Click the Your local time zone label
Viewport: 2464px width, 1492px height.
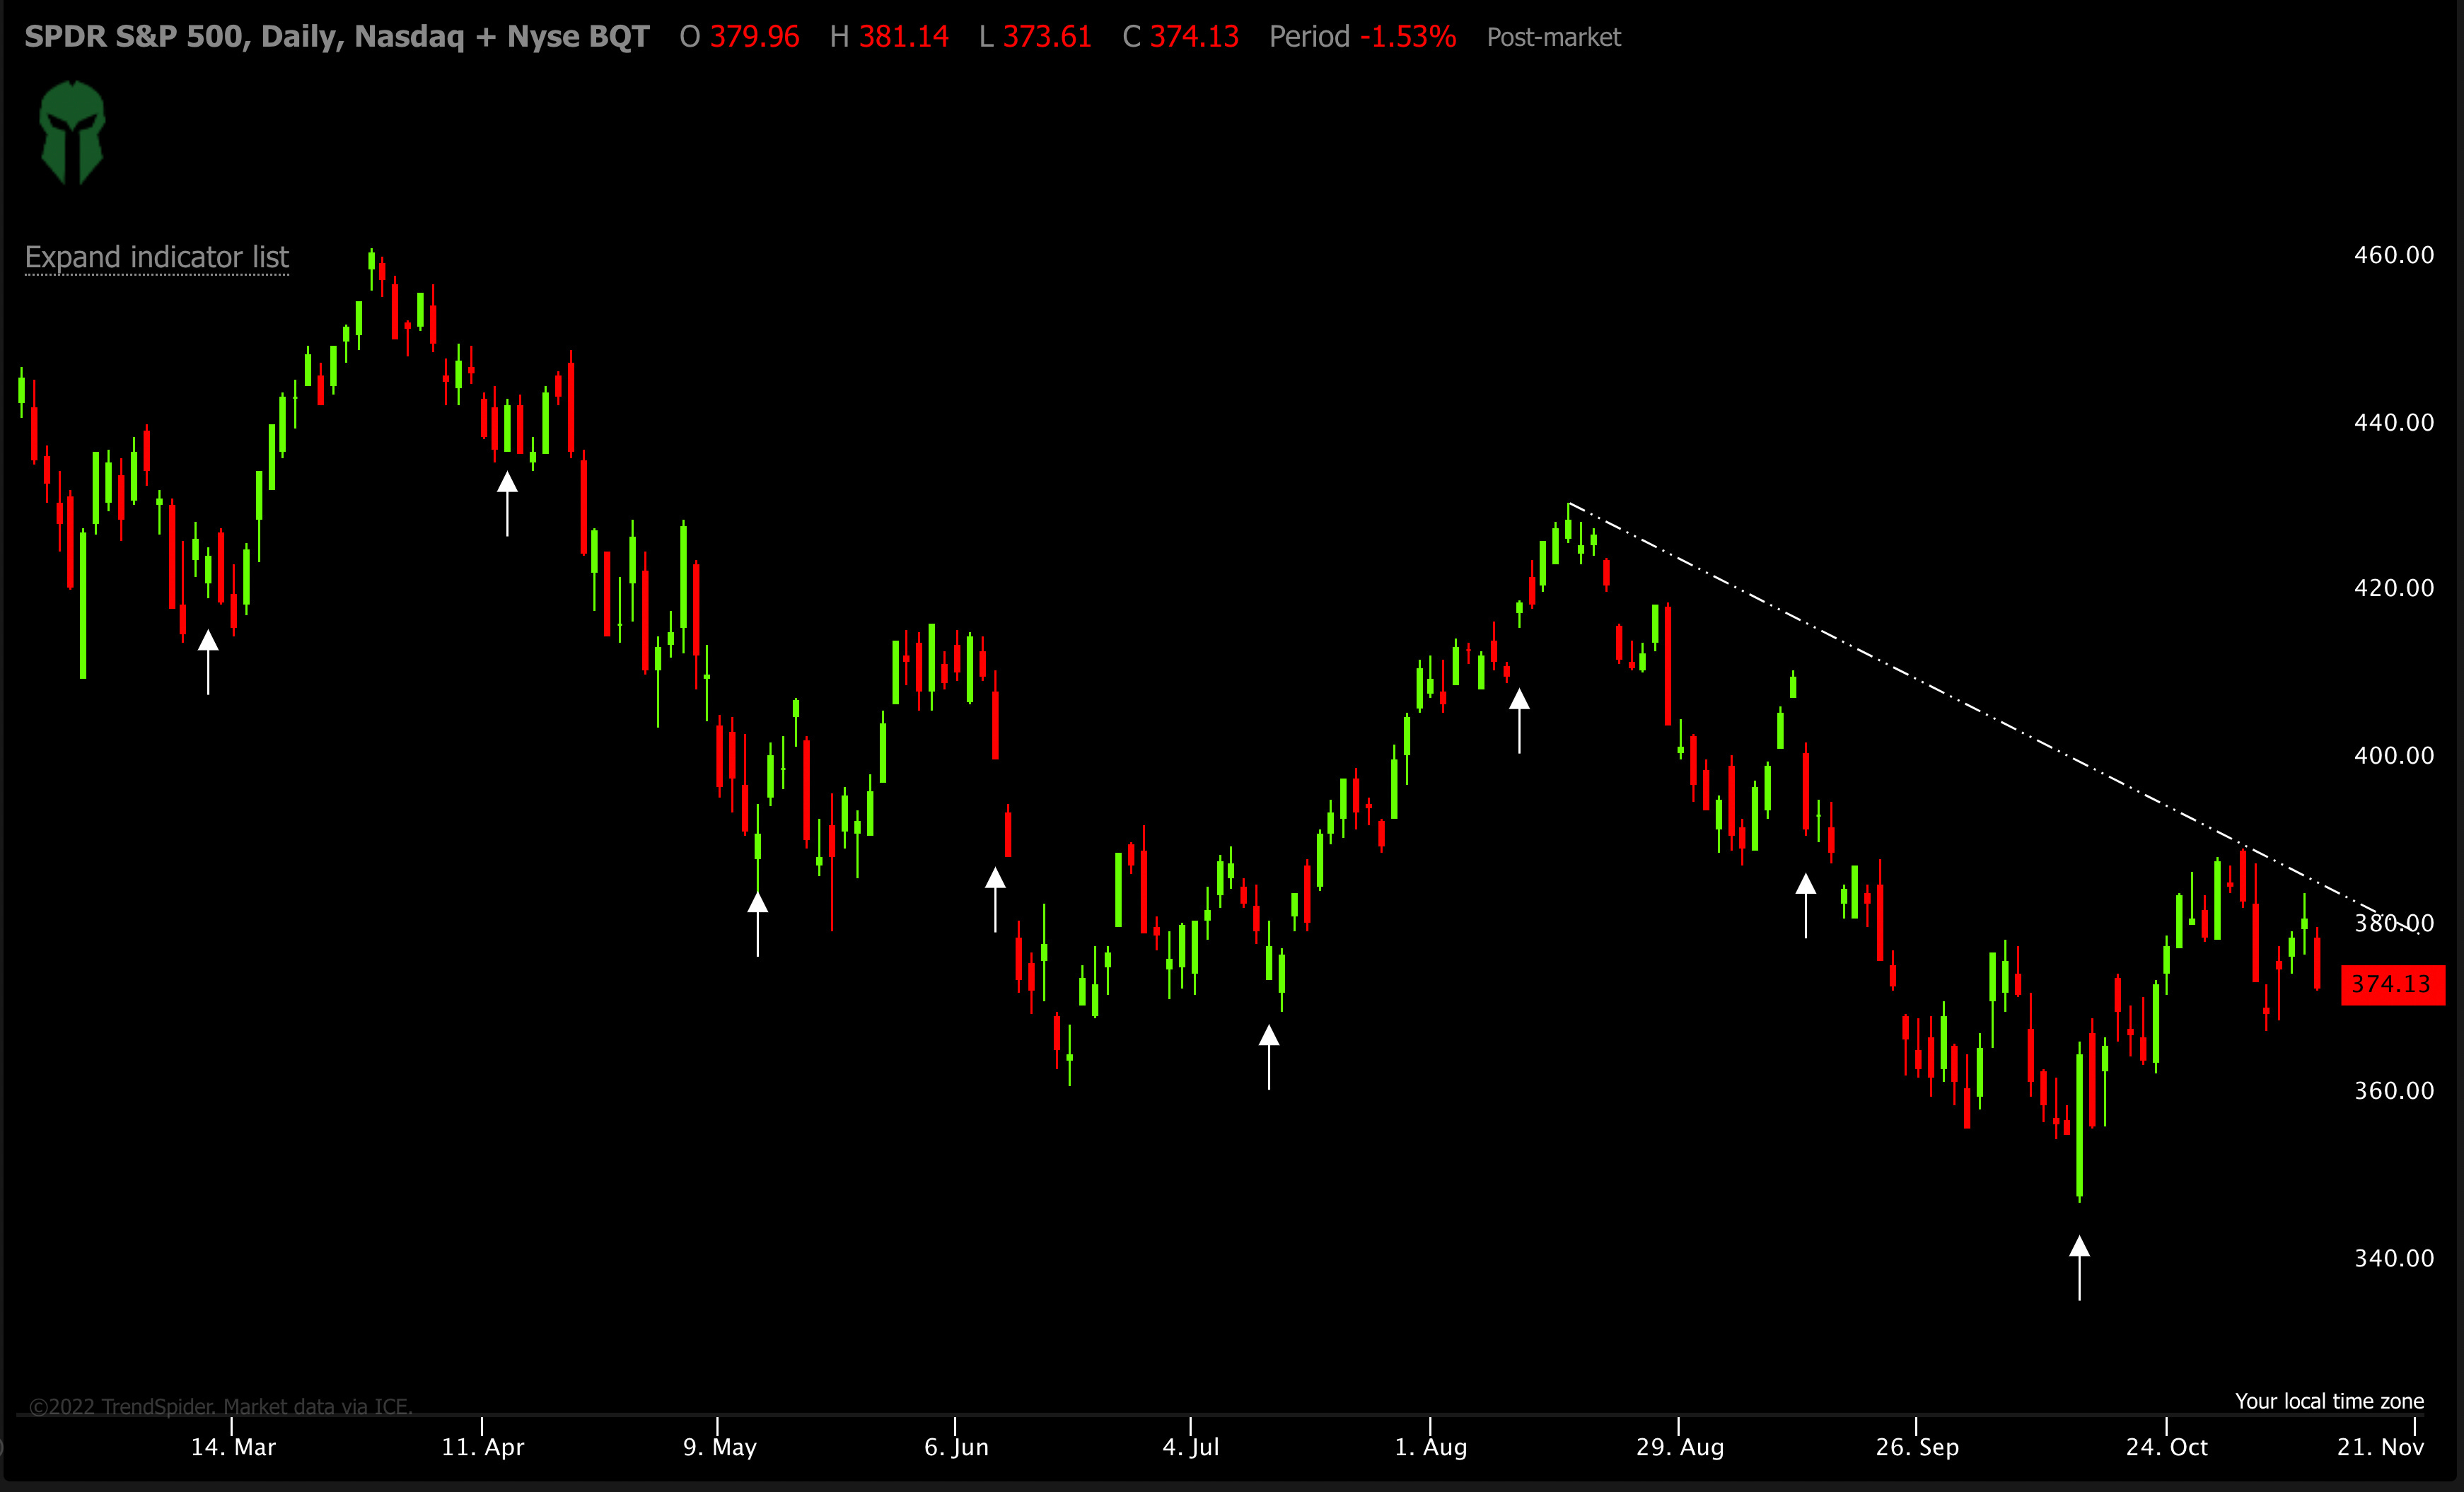2330,1401
